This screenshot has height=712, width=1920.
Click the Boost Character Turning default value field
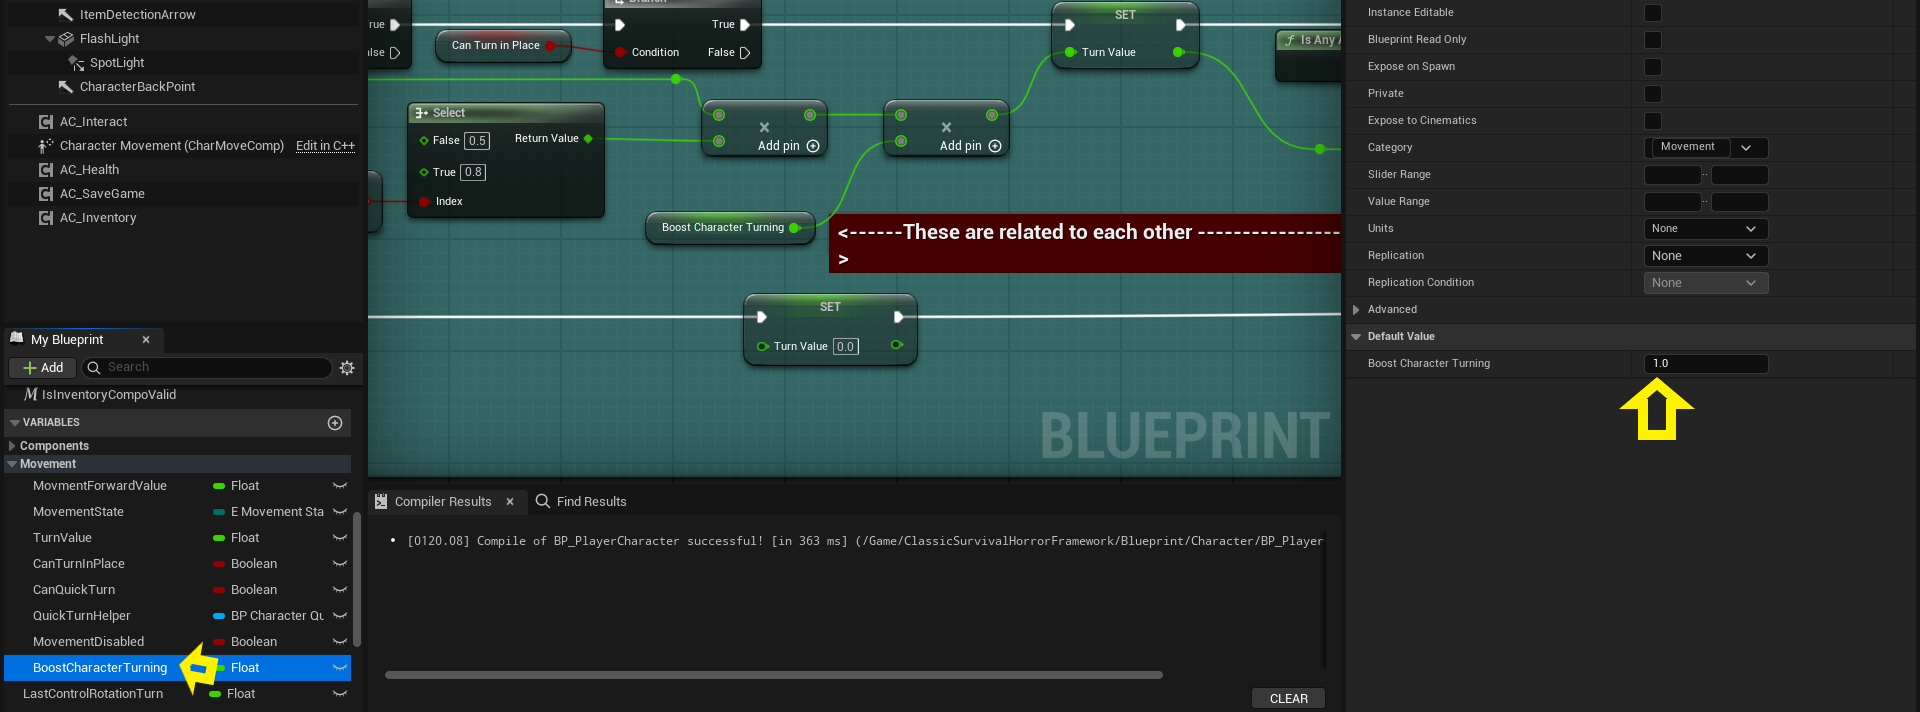(1706, 364)
